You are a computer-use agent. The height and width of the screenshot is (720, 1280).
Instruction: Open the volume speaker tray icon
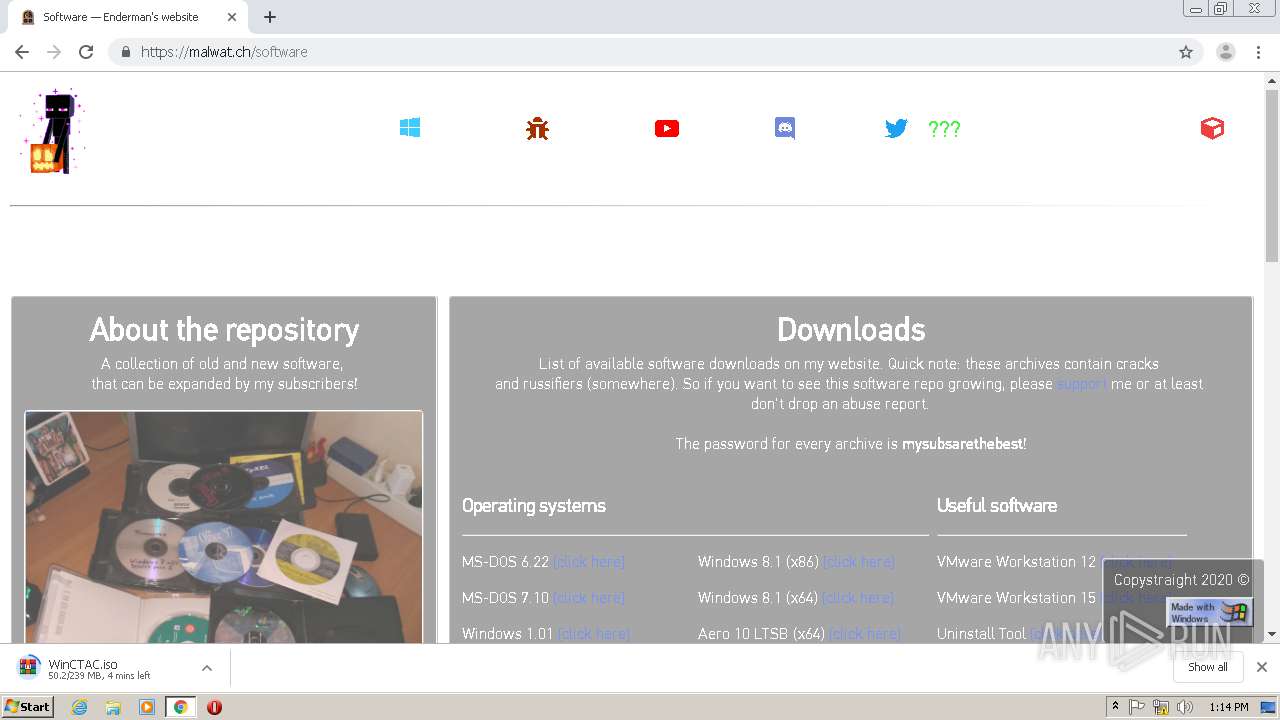(1185, 707)
